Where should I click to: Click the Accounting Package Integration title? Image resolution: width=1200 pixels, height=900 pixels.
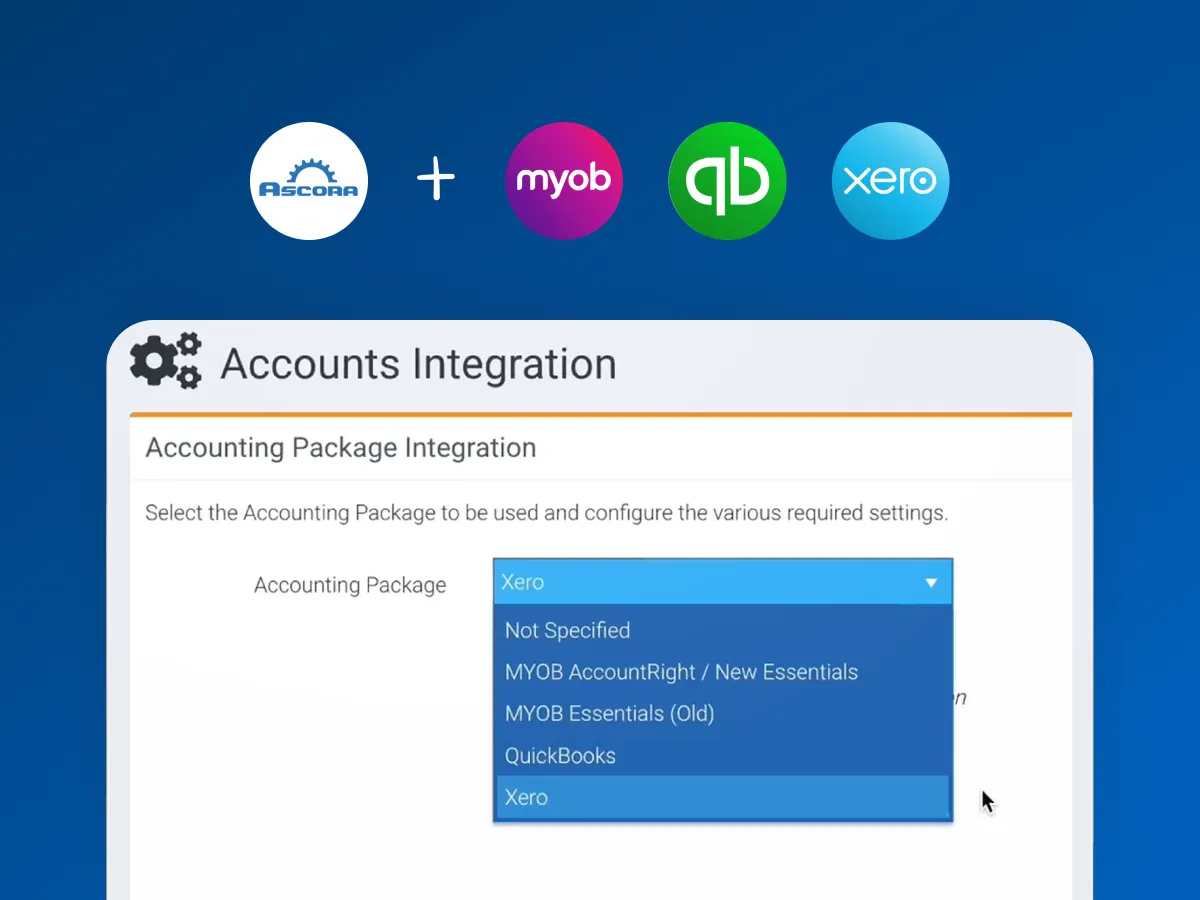point(341,448)
